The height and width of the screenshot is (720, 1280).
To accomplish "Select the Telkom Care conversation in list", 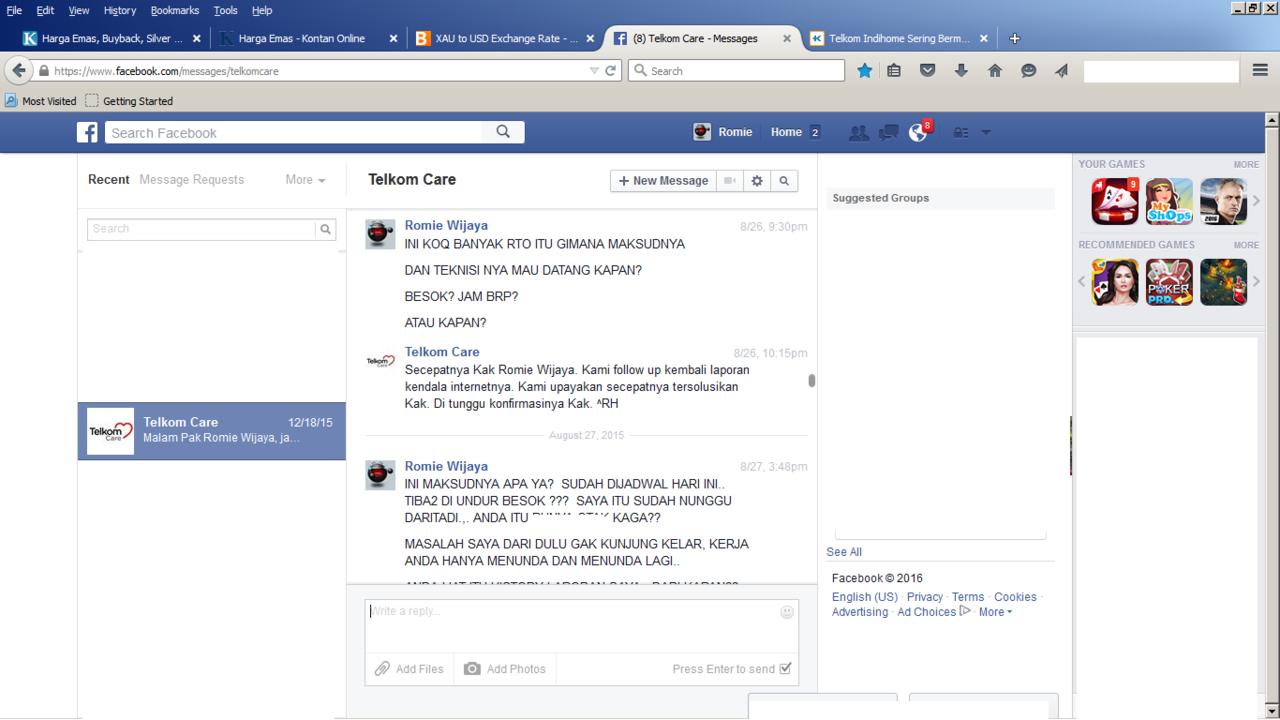I will point(212,431).
